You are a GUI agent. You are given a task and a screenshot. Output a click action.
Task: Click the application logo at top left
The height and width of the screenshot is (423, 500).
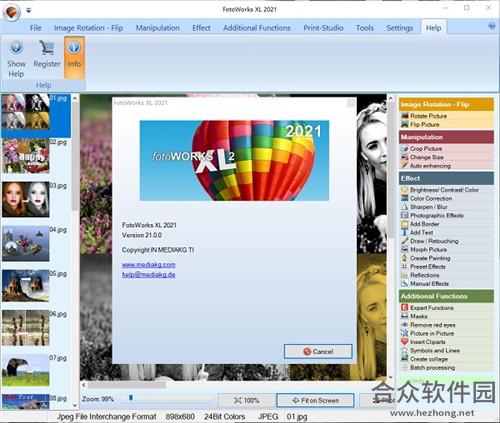12,12
